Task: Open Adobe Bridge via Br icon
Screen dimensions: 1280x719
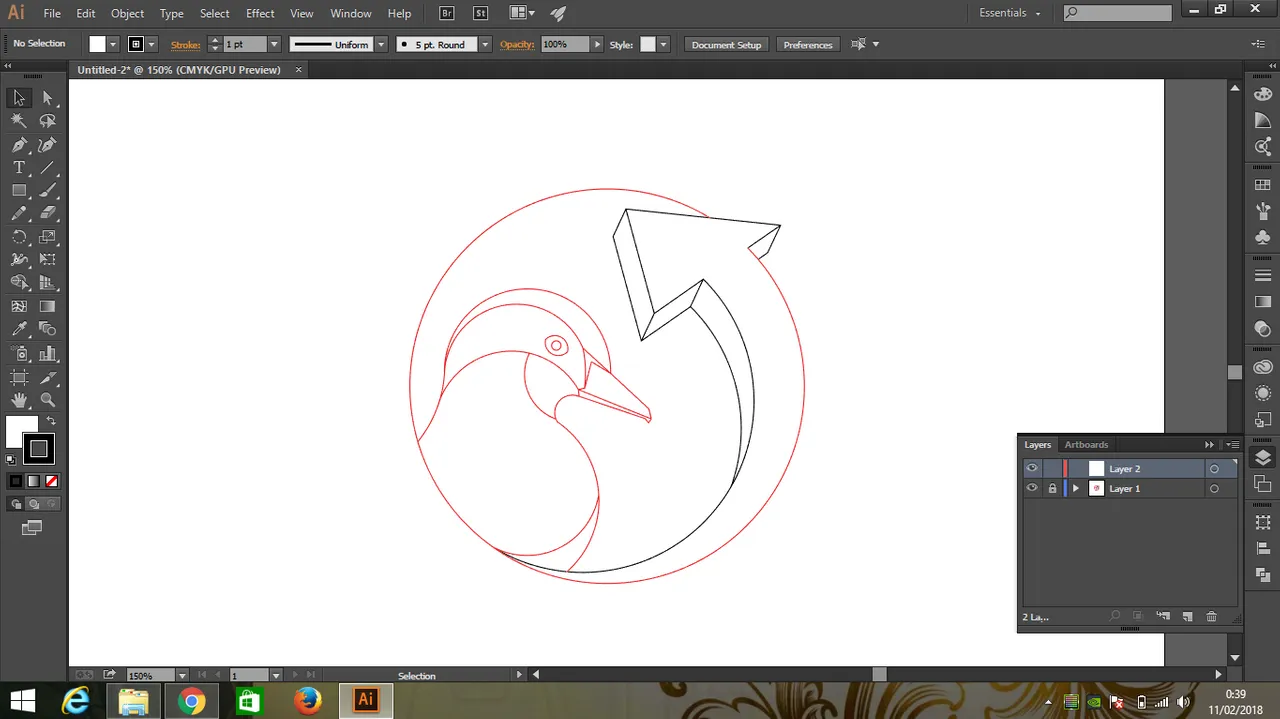Action: pos(448,13)
